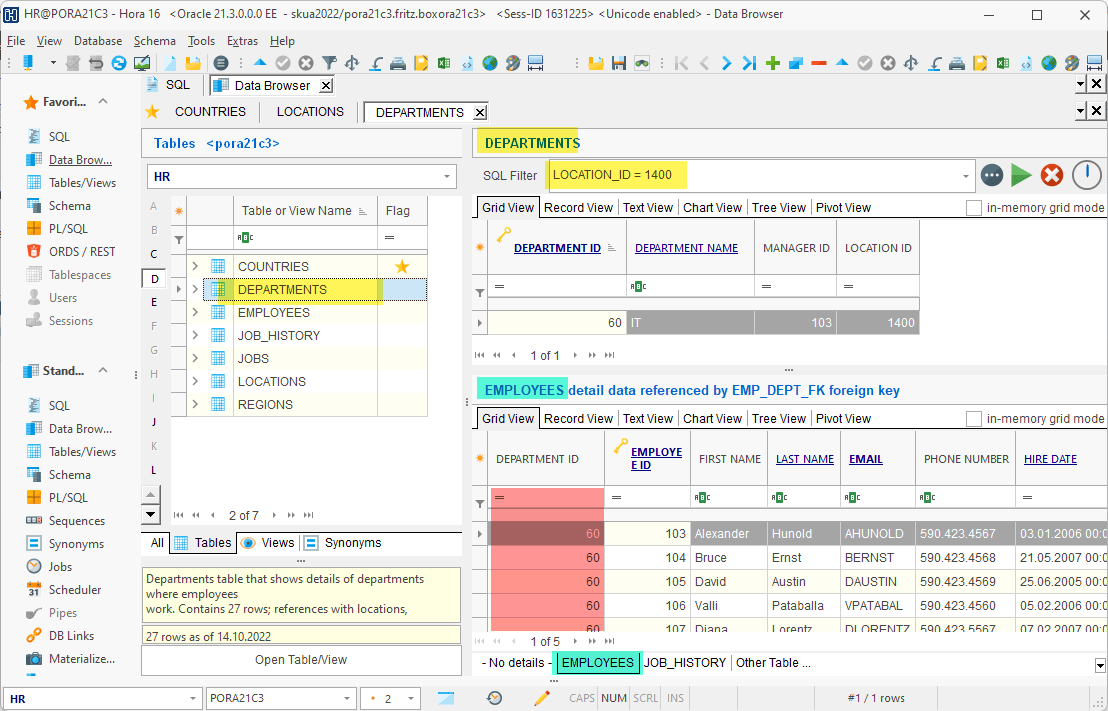Cancel filter with red X button
This screenshot has width=1108, height=711.
pos(1051,175)
